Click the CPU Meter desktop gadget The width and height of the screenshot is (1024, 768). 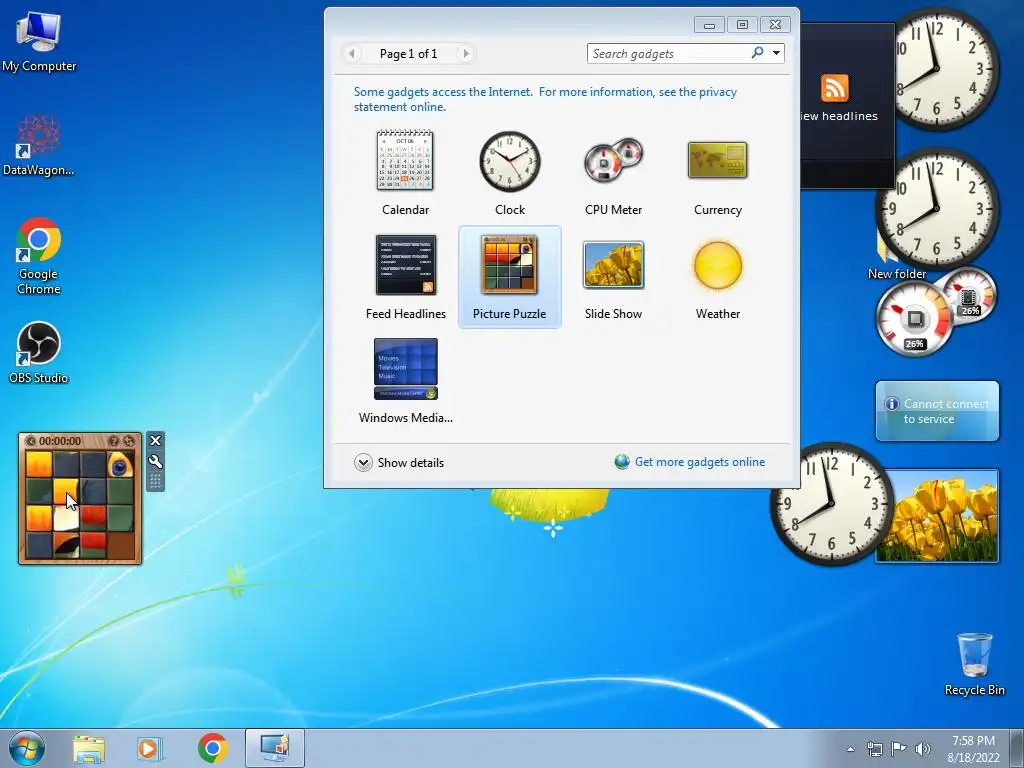pyautogui.click(x=935, y=312)
